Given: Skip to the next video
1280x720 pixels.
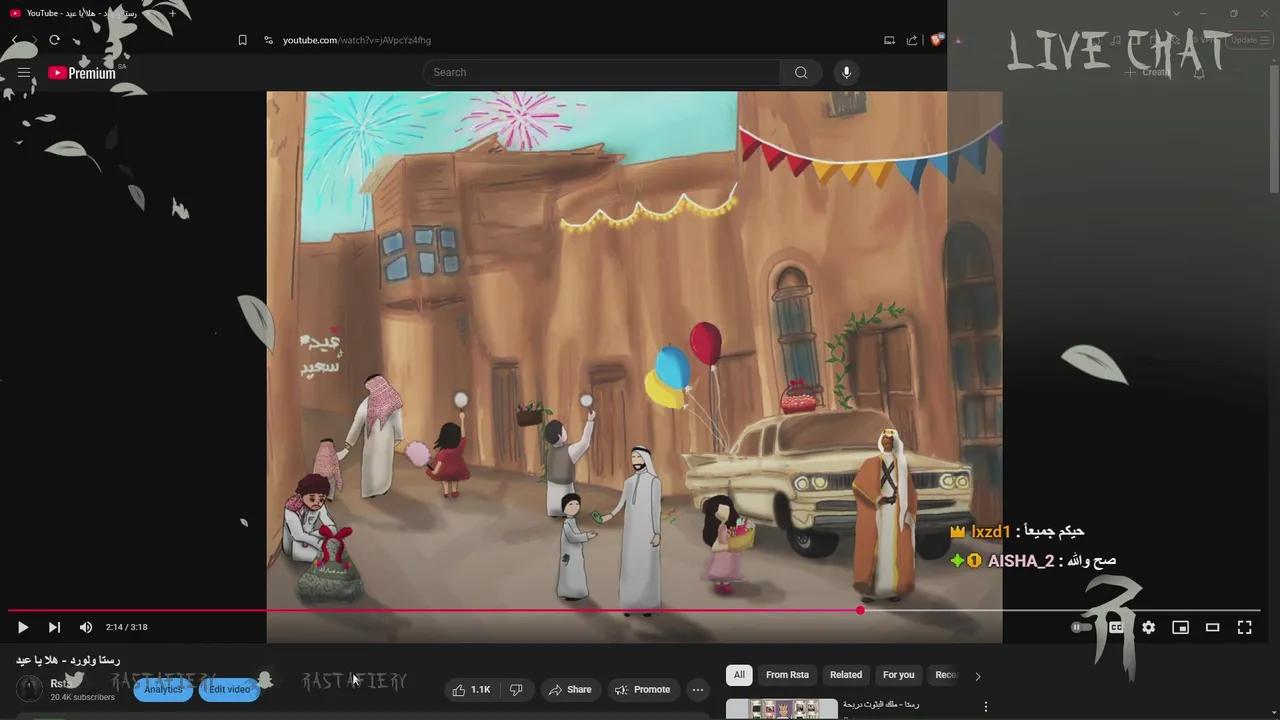Looking at the screenshot, I should point(54,627).
